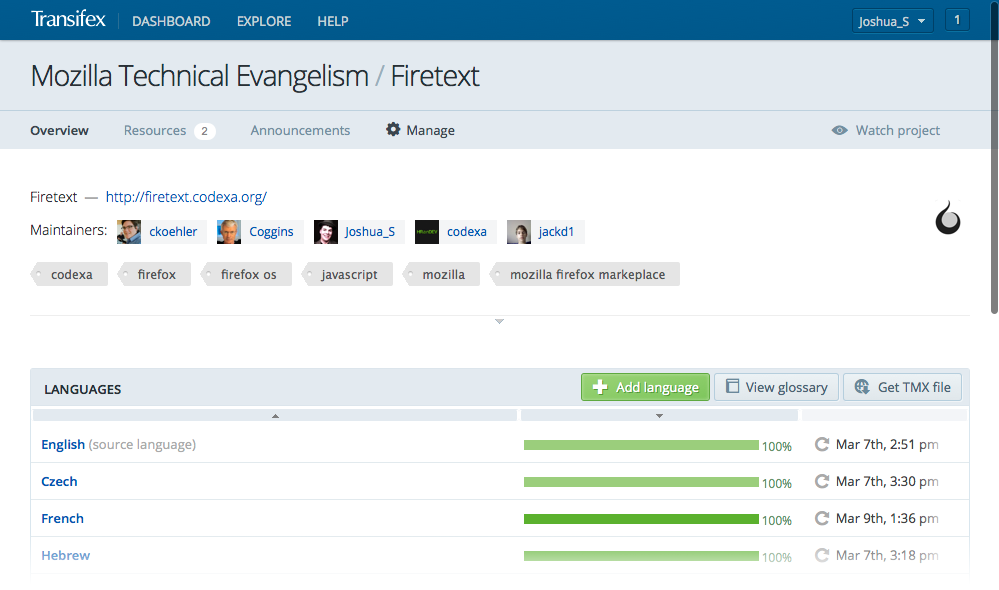The width and height of the screenshot is (999, 590).
Task: Open the Czech language row
Action: [x=500, y=481]
